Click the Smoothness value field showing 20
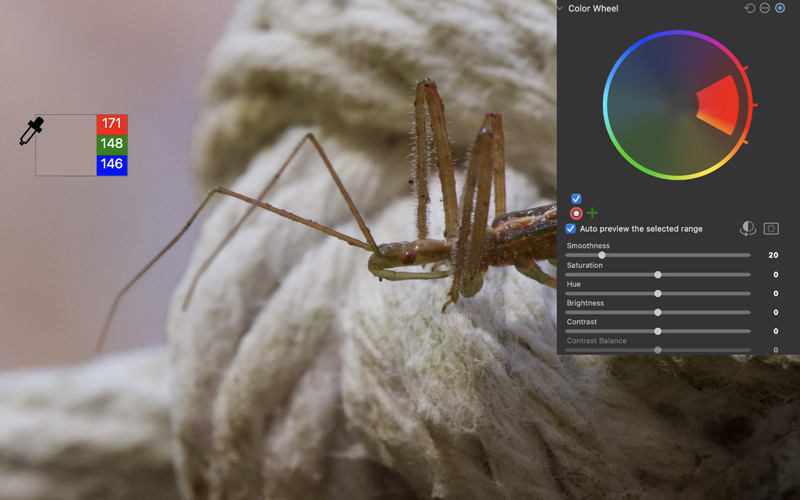This screenshot has width=800, height=500. [773, 255]
